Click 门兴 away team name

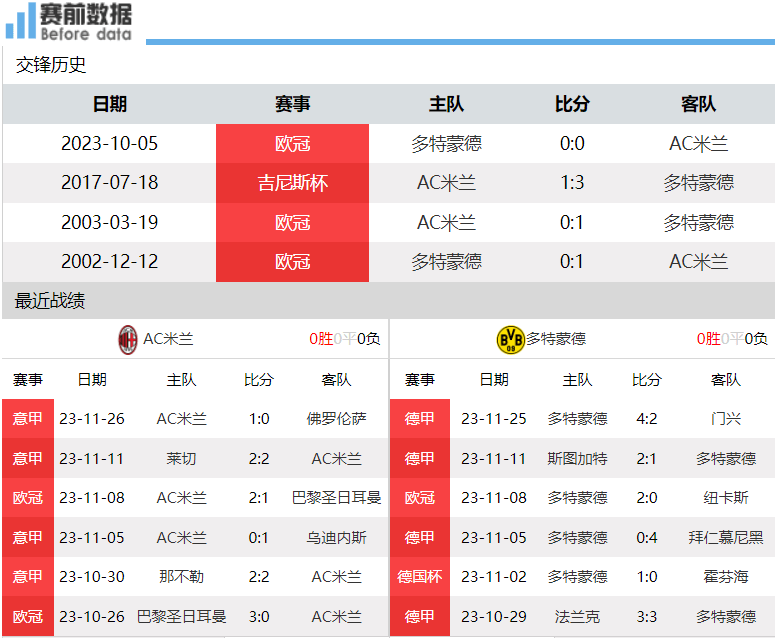click(726, 419)
